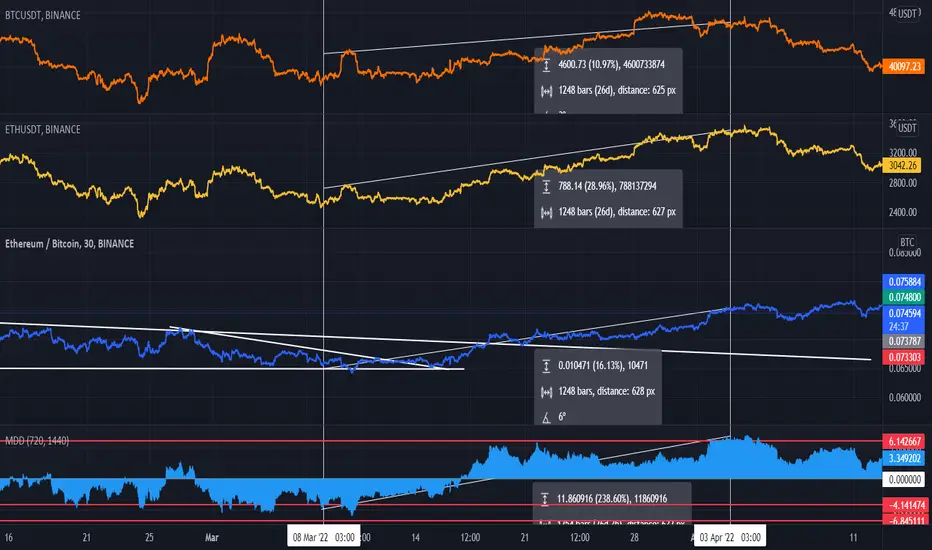Click the 28 label on the time axis

point(634,538)
